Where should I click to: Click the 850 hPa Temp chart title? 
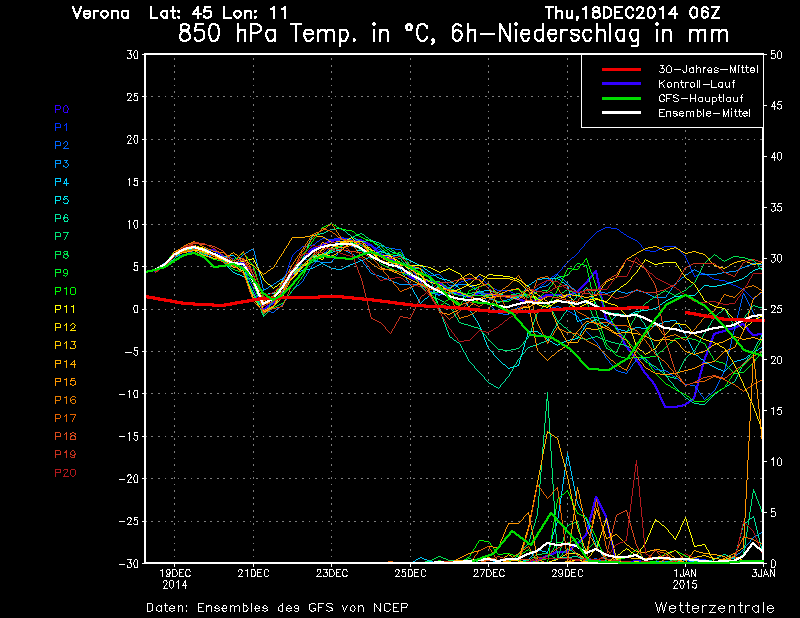454,34
